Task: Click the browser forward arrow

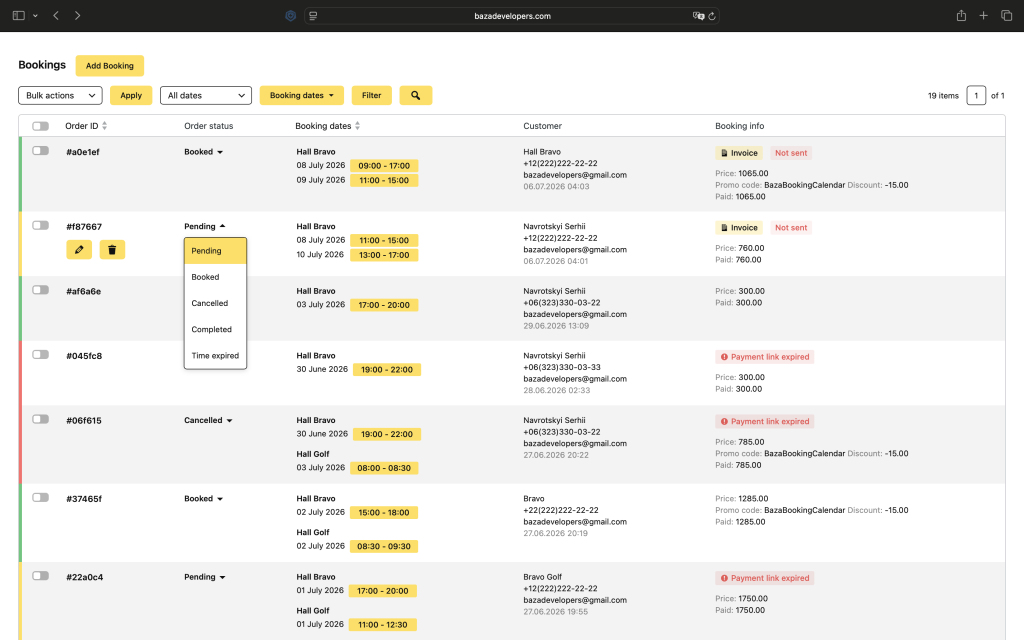Action: coord(77,16)
